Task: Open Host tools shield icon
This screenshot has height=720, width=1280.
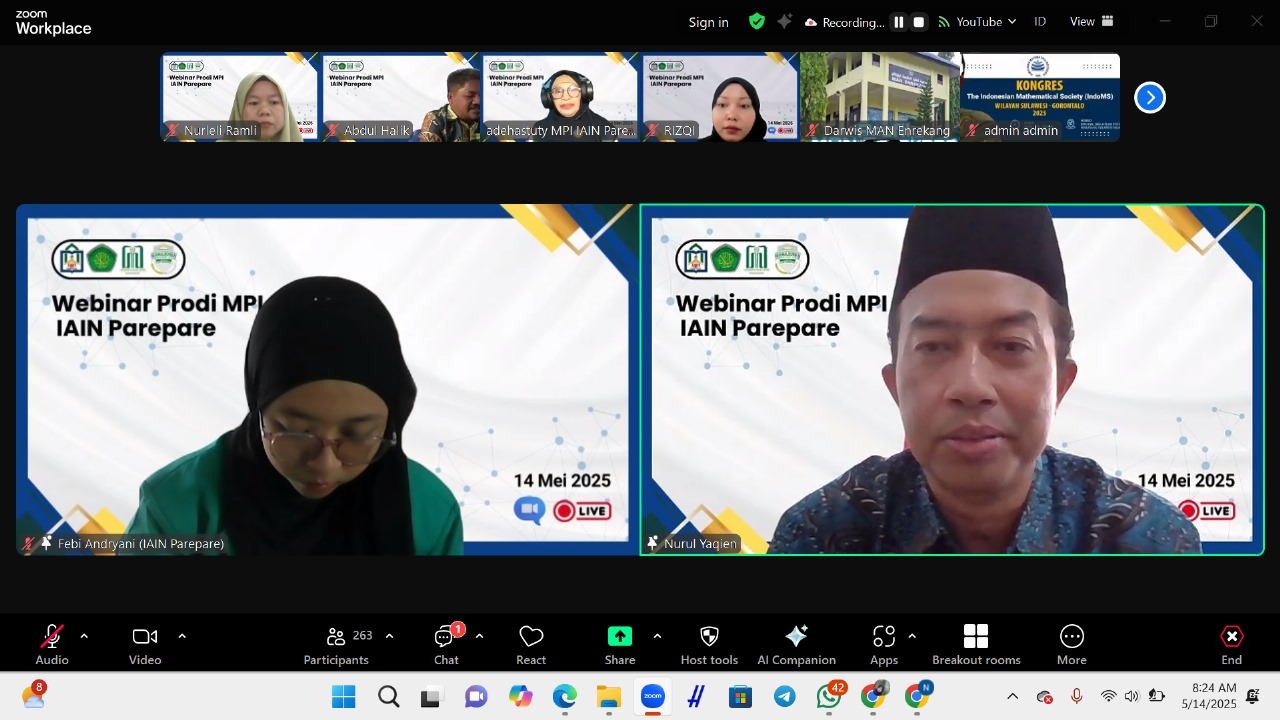Action: coord(709,644)
